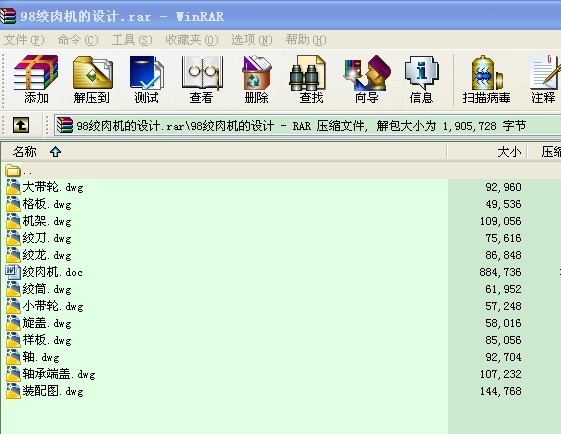
Task: Click the size value 884,736
Action: [x=501, y=272]
